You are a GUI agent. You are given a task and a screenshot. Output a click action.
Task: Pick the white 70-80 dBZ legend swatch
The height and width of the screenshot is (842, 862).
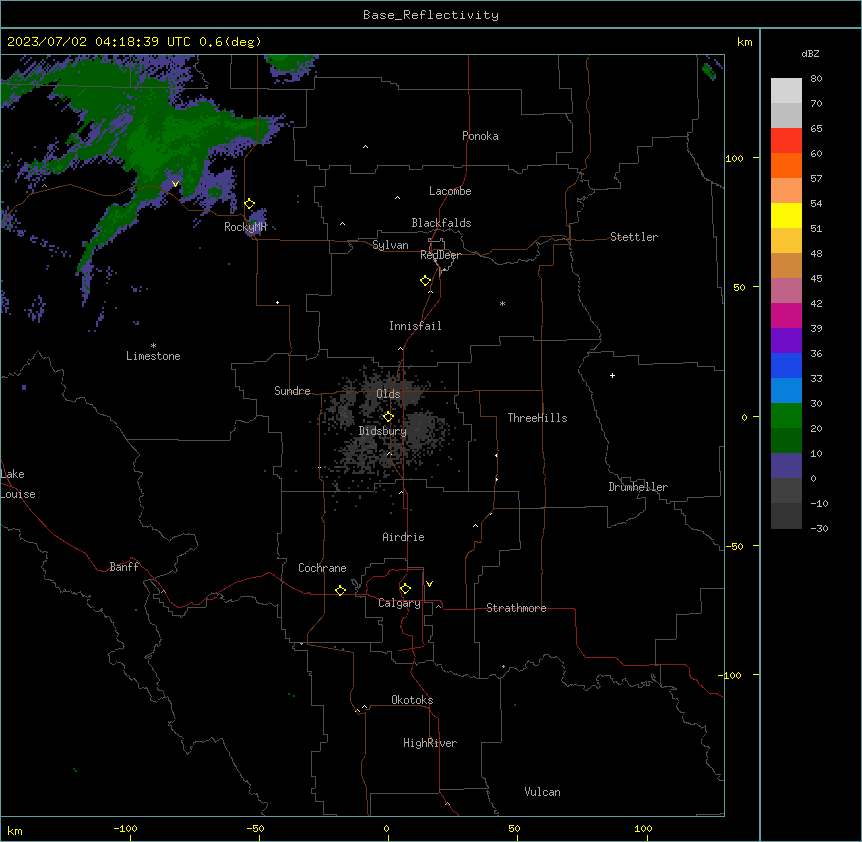[786, 91]
